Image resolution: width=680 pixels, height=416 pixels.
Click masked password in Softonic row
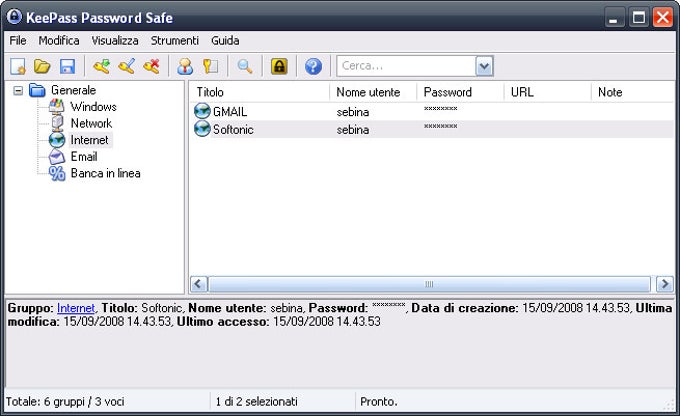coord(440,126)
